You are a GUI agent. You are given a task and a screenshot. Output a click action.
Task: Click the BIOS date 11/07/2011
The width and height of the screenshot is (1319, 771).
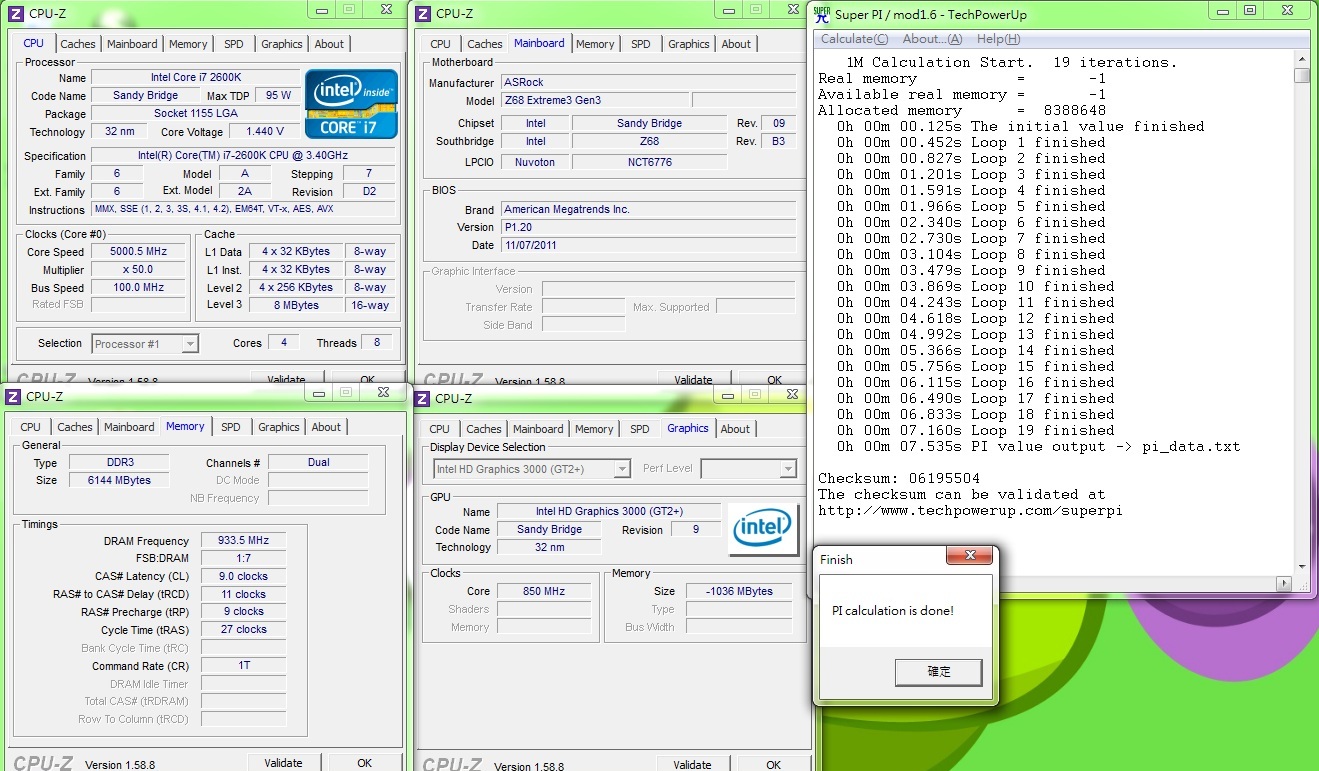pos(649,246)
